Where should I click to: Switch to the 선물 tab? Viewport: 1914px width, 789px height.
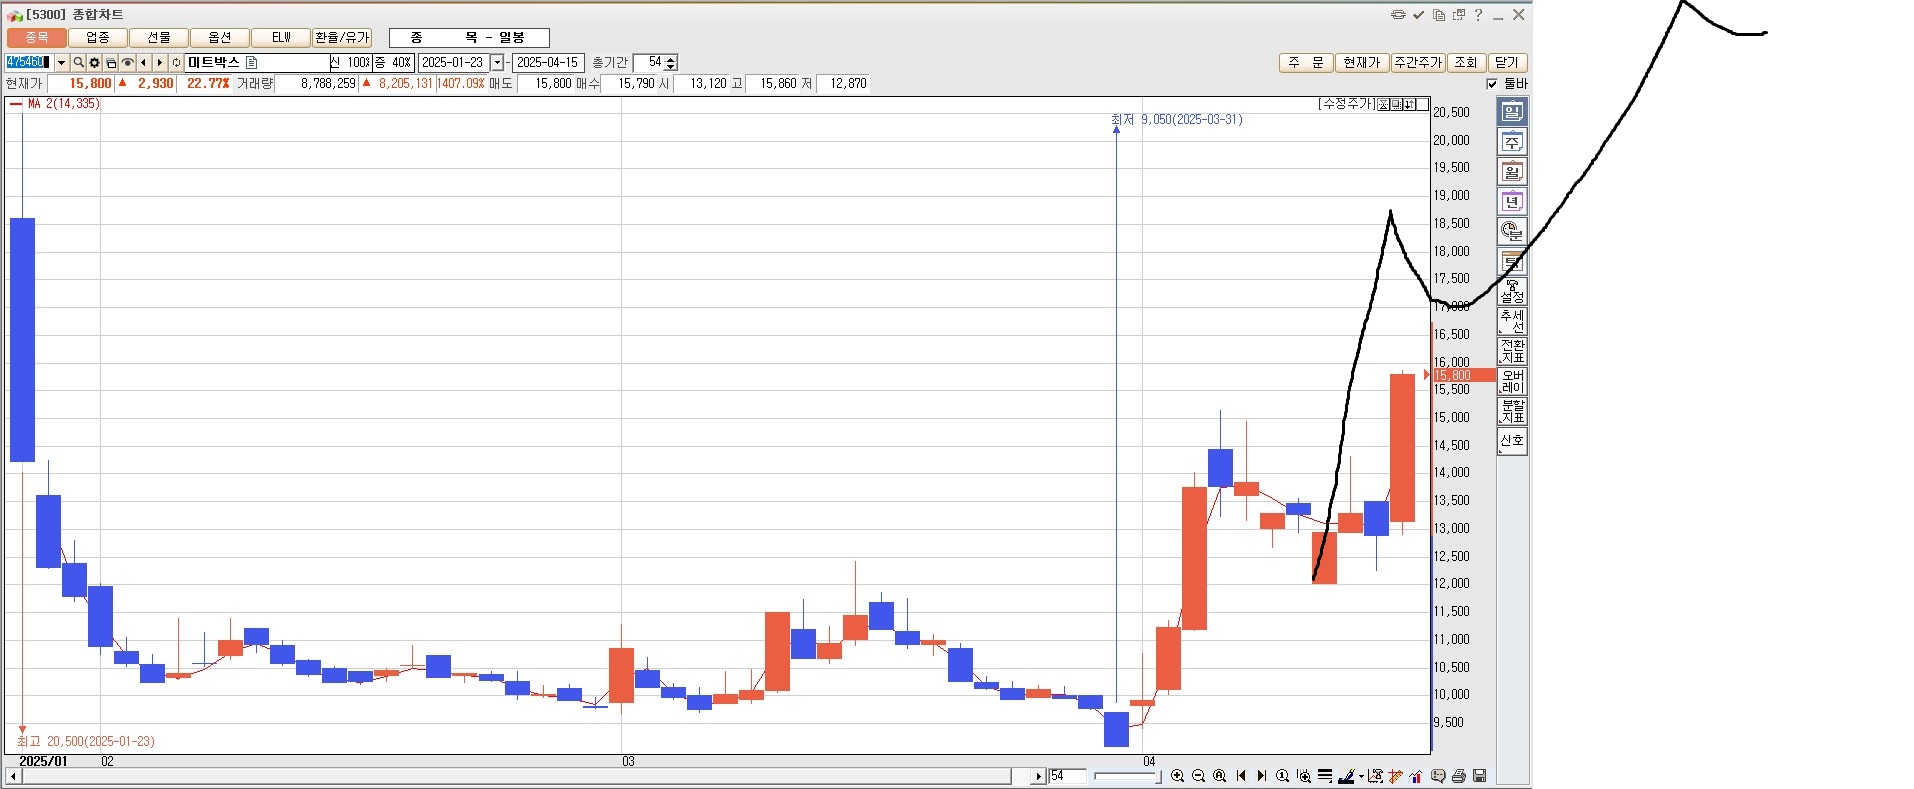click(x=159, y=38)
